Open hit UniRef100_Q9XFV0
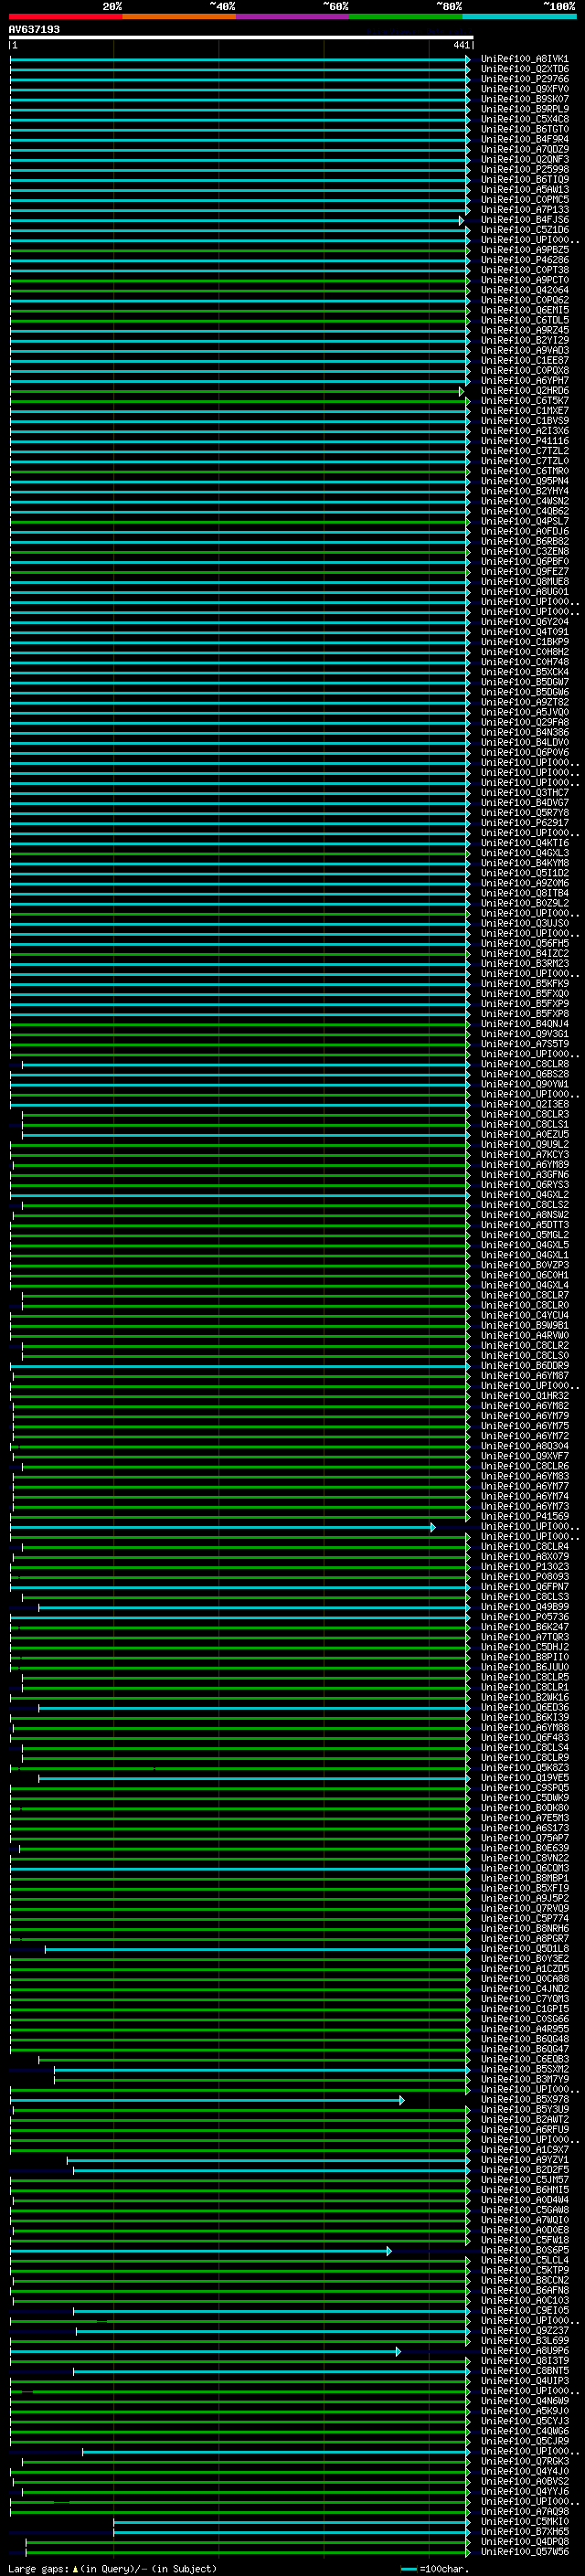Image resolution: width=585 pixels, height=2576 pixels. 525,89
